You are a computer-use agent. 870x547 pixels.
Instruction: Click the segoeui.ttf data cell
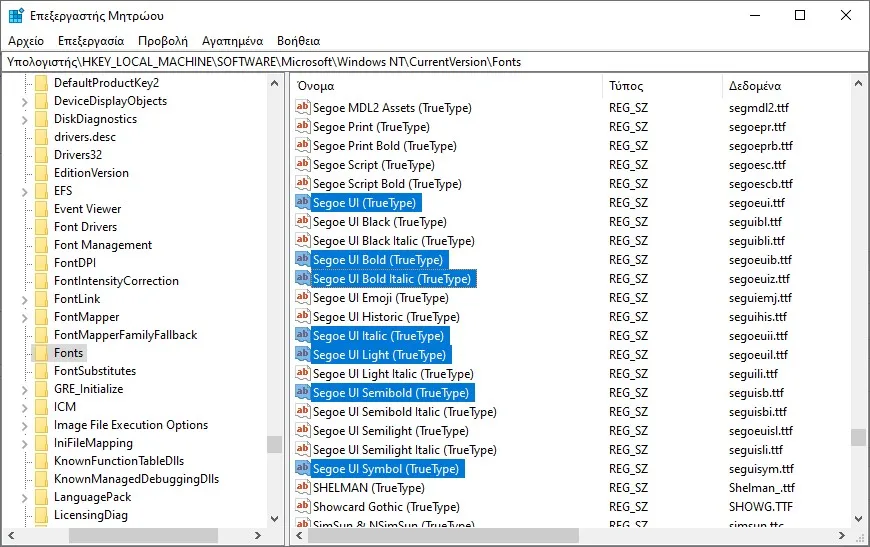tap(757, 203)
